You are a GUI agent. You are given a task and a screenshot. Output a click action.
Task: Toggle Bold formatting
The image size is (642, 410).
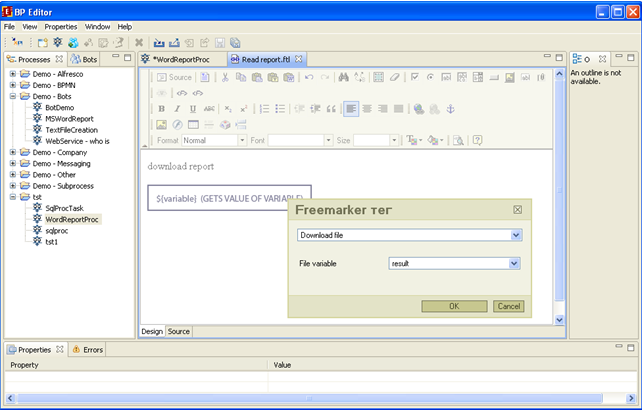pyautogui.click(x=161, y=109)
